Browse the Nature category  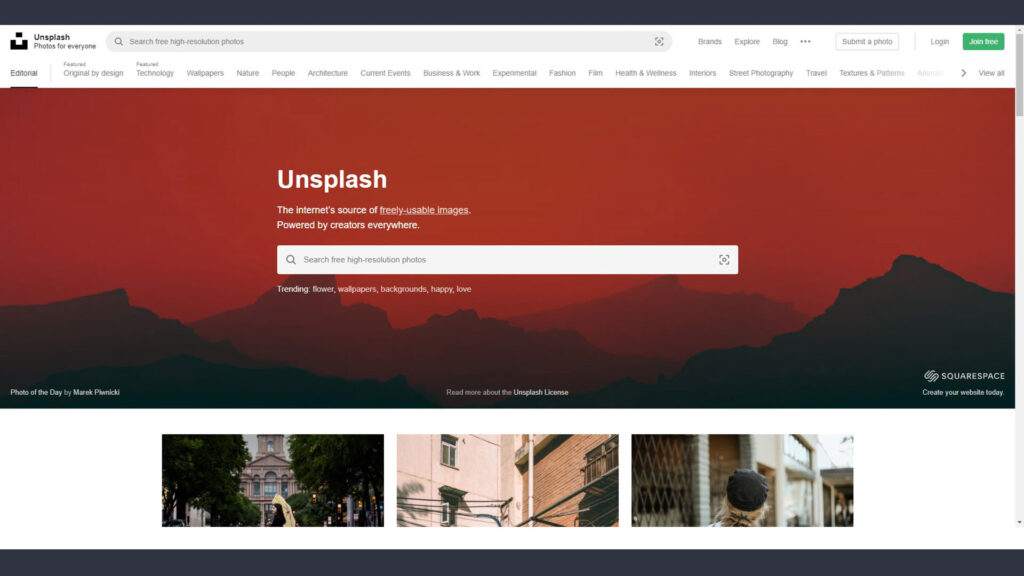(x=248, y=73)
